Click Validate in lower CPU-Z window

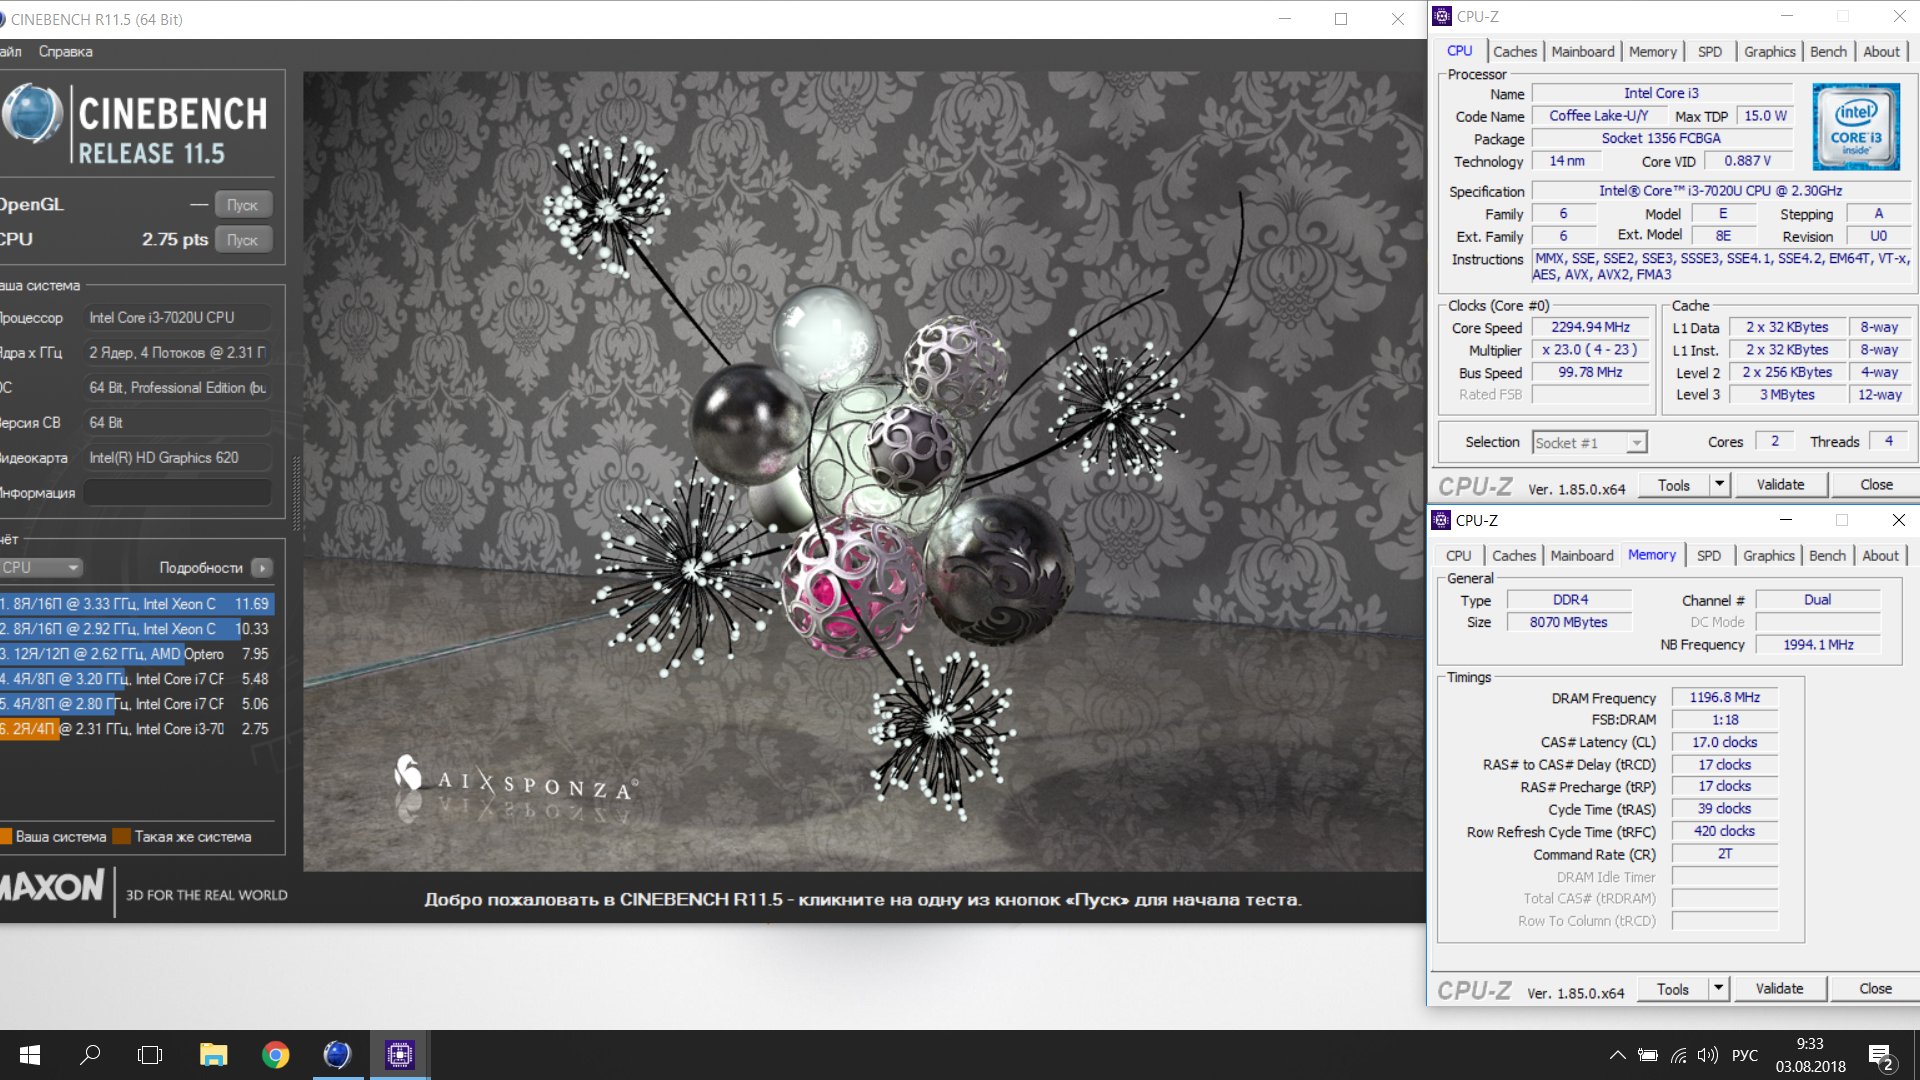click(x=1779, y=989)
